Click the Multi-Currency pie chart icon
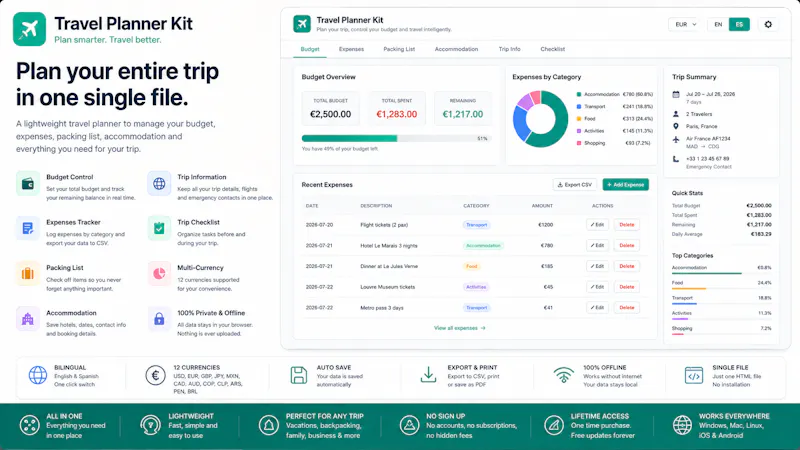Viewport: 800px width, 450px height. tap(159, 274)
